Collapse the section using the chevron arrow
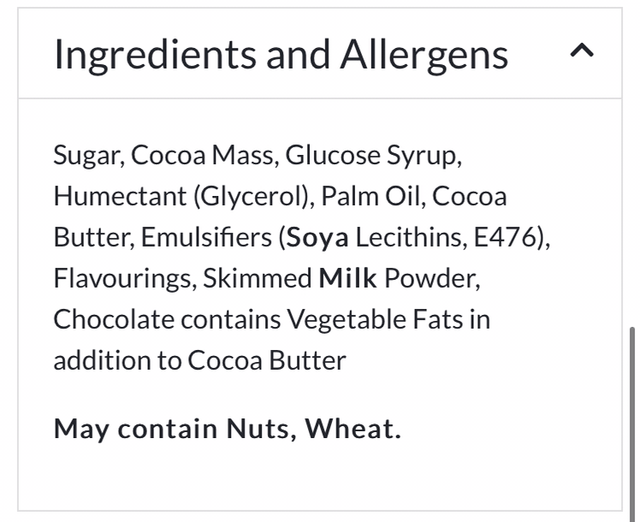 coord(581,52)
